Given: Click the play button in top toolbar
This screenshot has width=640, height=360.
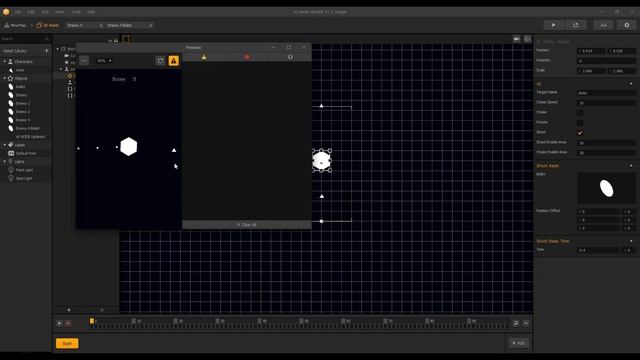Looking at the screenshot, I should (x=553, y=25).
